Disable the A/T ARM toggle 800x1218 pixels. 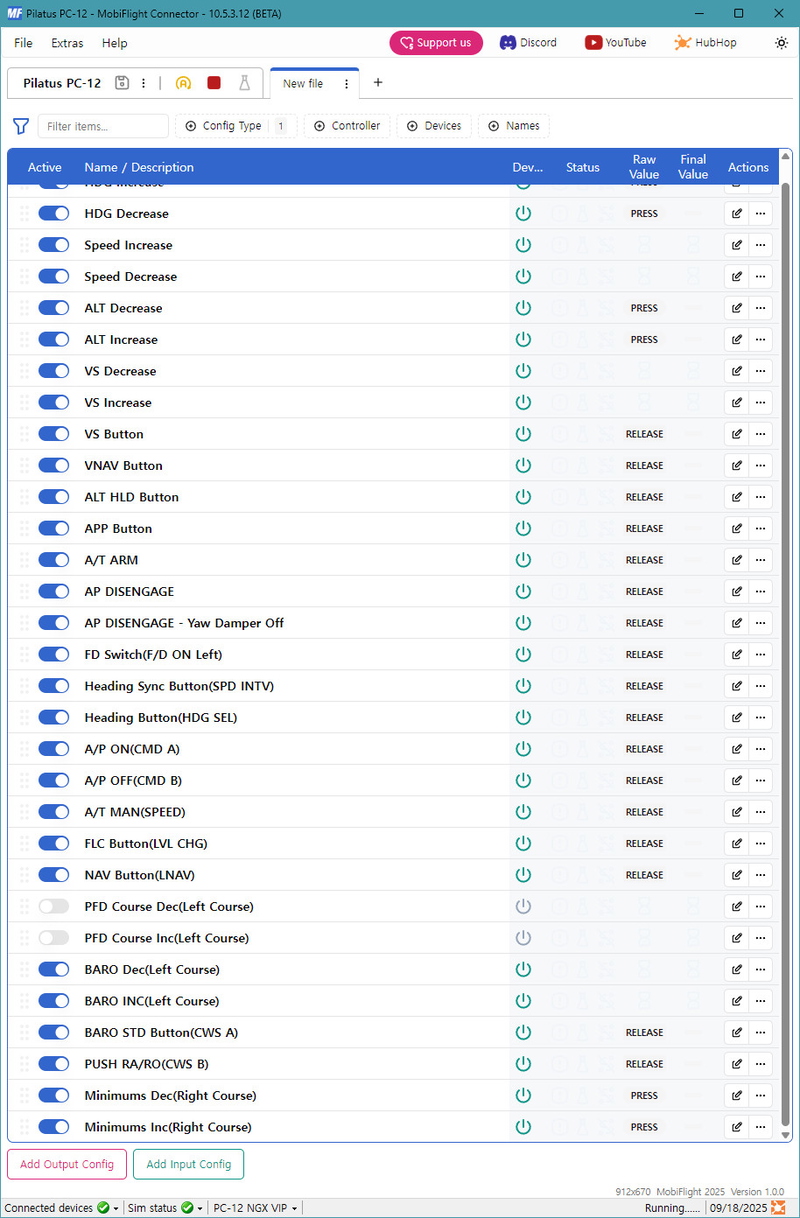pos(54,560)
